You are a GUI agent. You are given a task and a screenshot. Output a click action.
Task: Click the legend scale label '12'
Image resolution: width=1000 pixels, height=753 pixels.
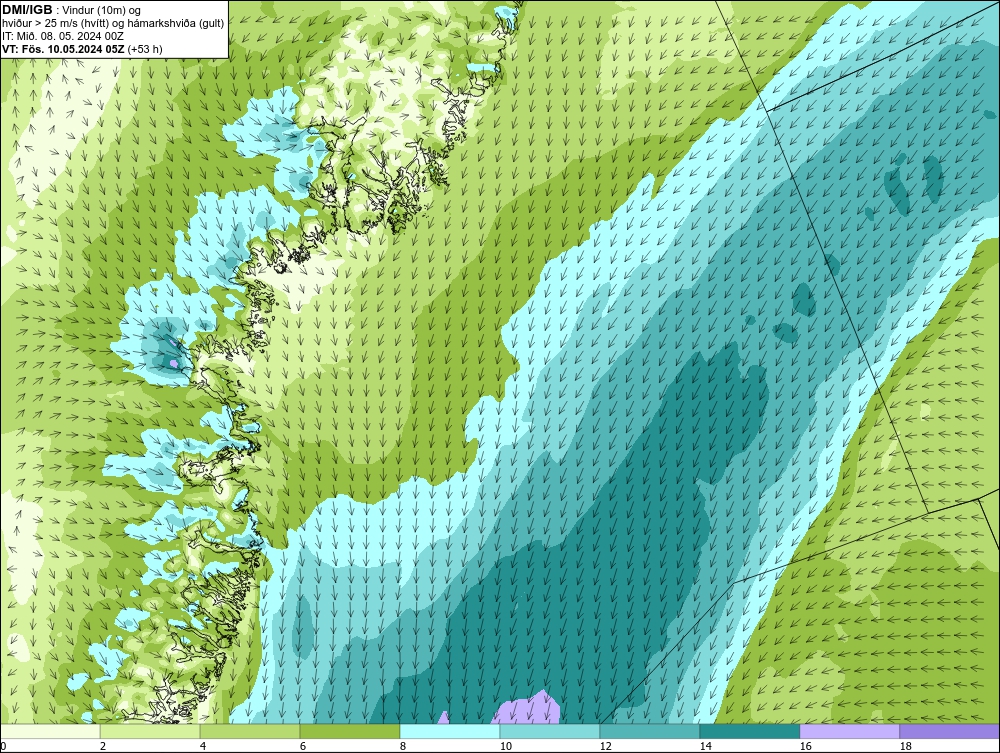coord(605,746)
